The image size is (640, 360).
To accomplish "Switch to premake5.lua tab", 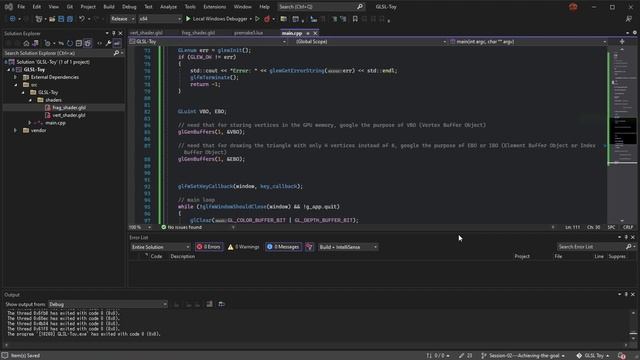I will coord(249,33).
